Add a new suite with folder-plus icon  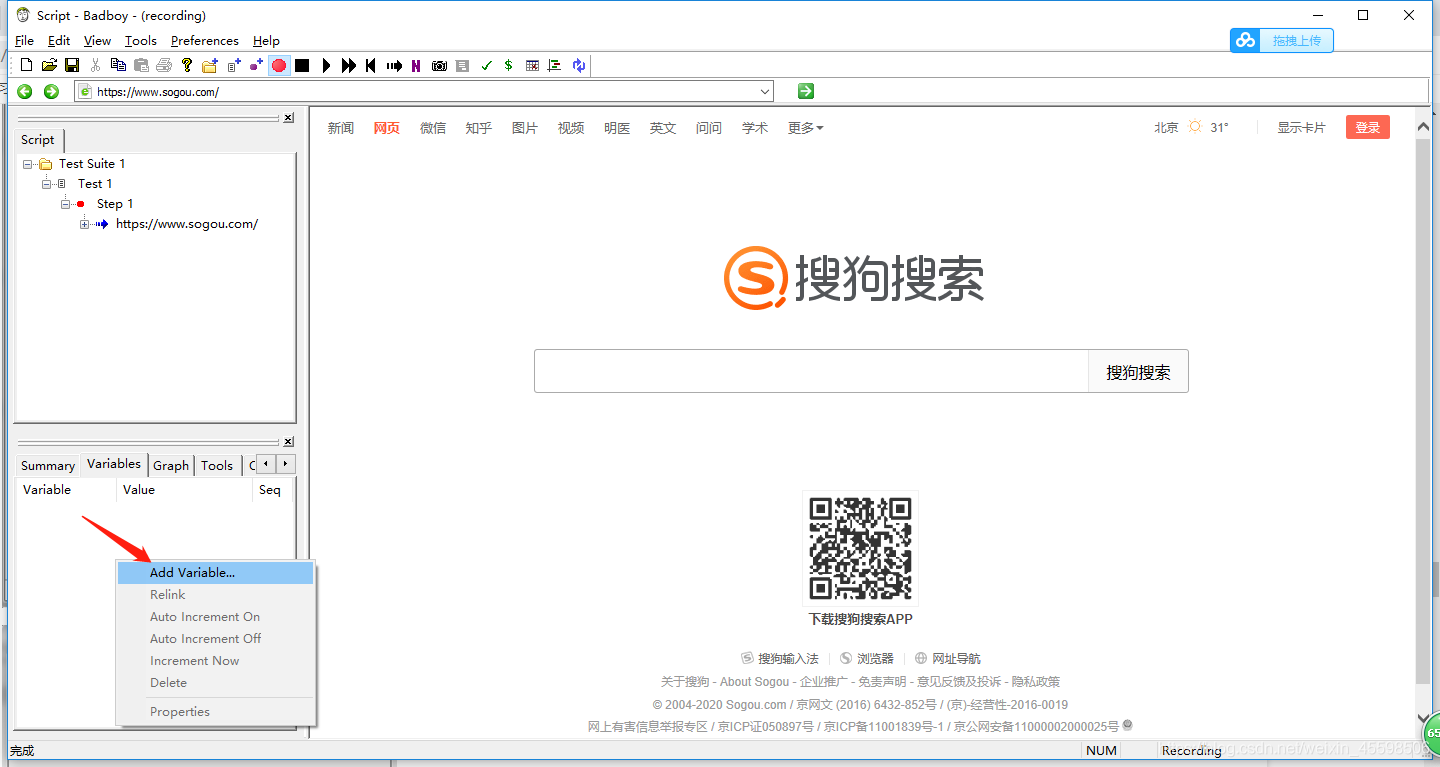[210, 65]
